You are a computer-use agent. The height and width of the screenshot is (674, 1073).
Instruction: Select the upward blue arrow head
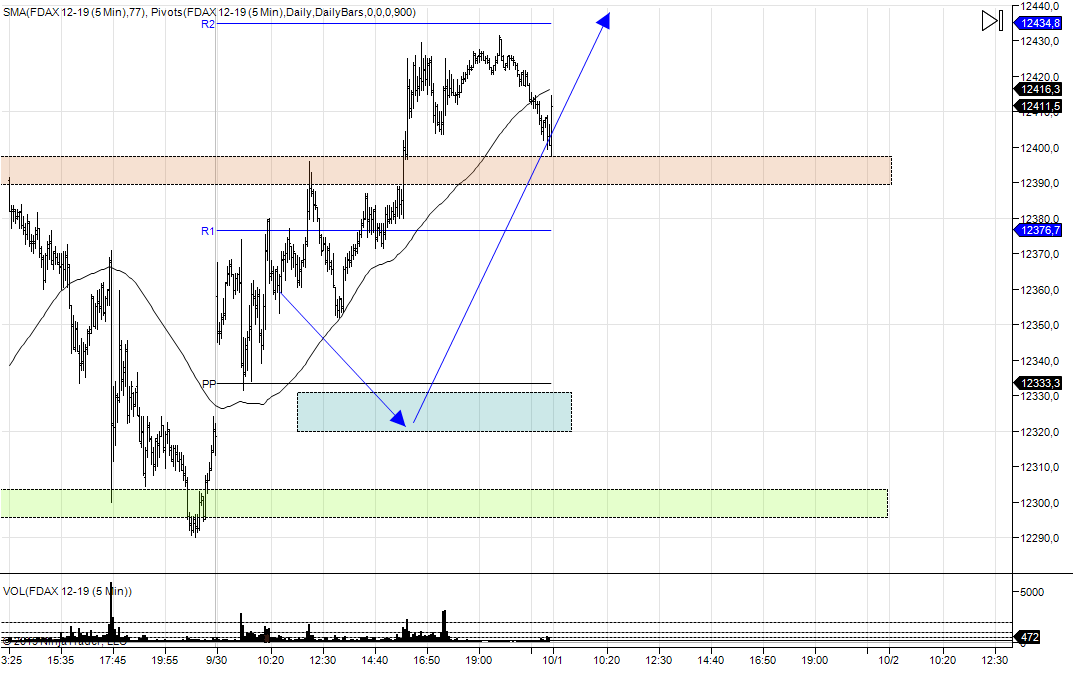[x=603, y=21]
